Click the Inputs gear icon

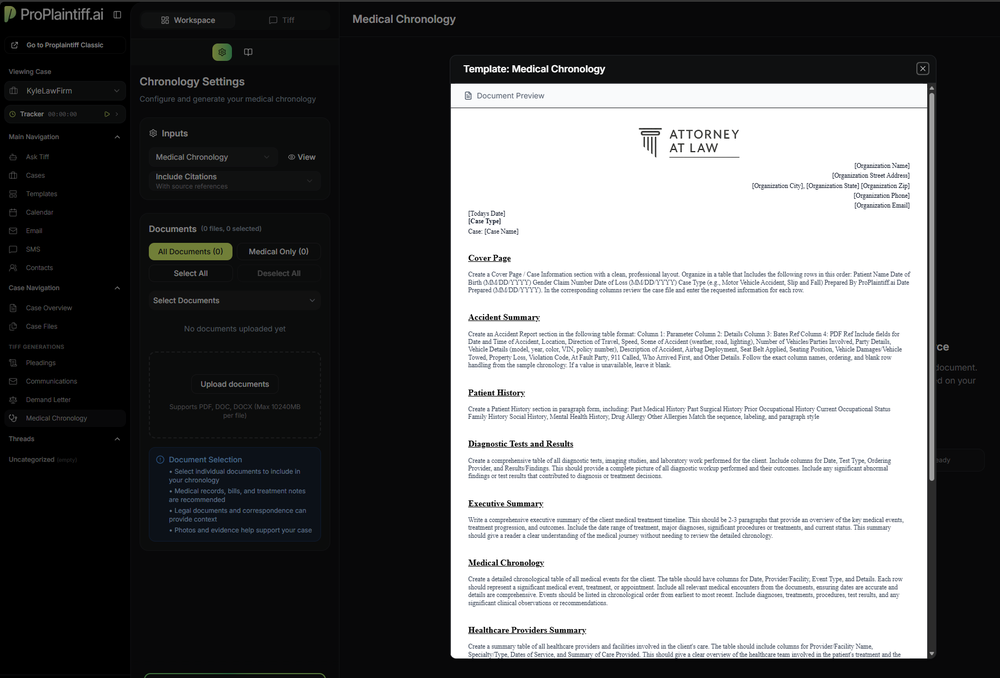(153, 133)
